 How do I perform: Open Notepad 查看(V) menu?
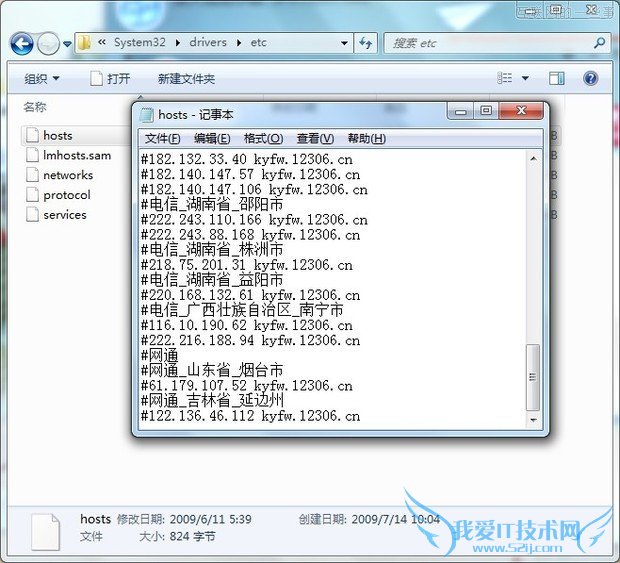pyautogui.click(x=316, y=138)
